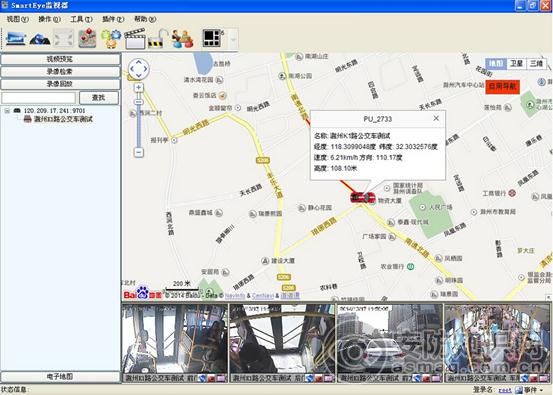Screen dimensions: 553x395
Task: Open the NavInfo link
Action: tap(235, 296)
